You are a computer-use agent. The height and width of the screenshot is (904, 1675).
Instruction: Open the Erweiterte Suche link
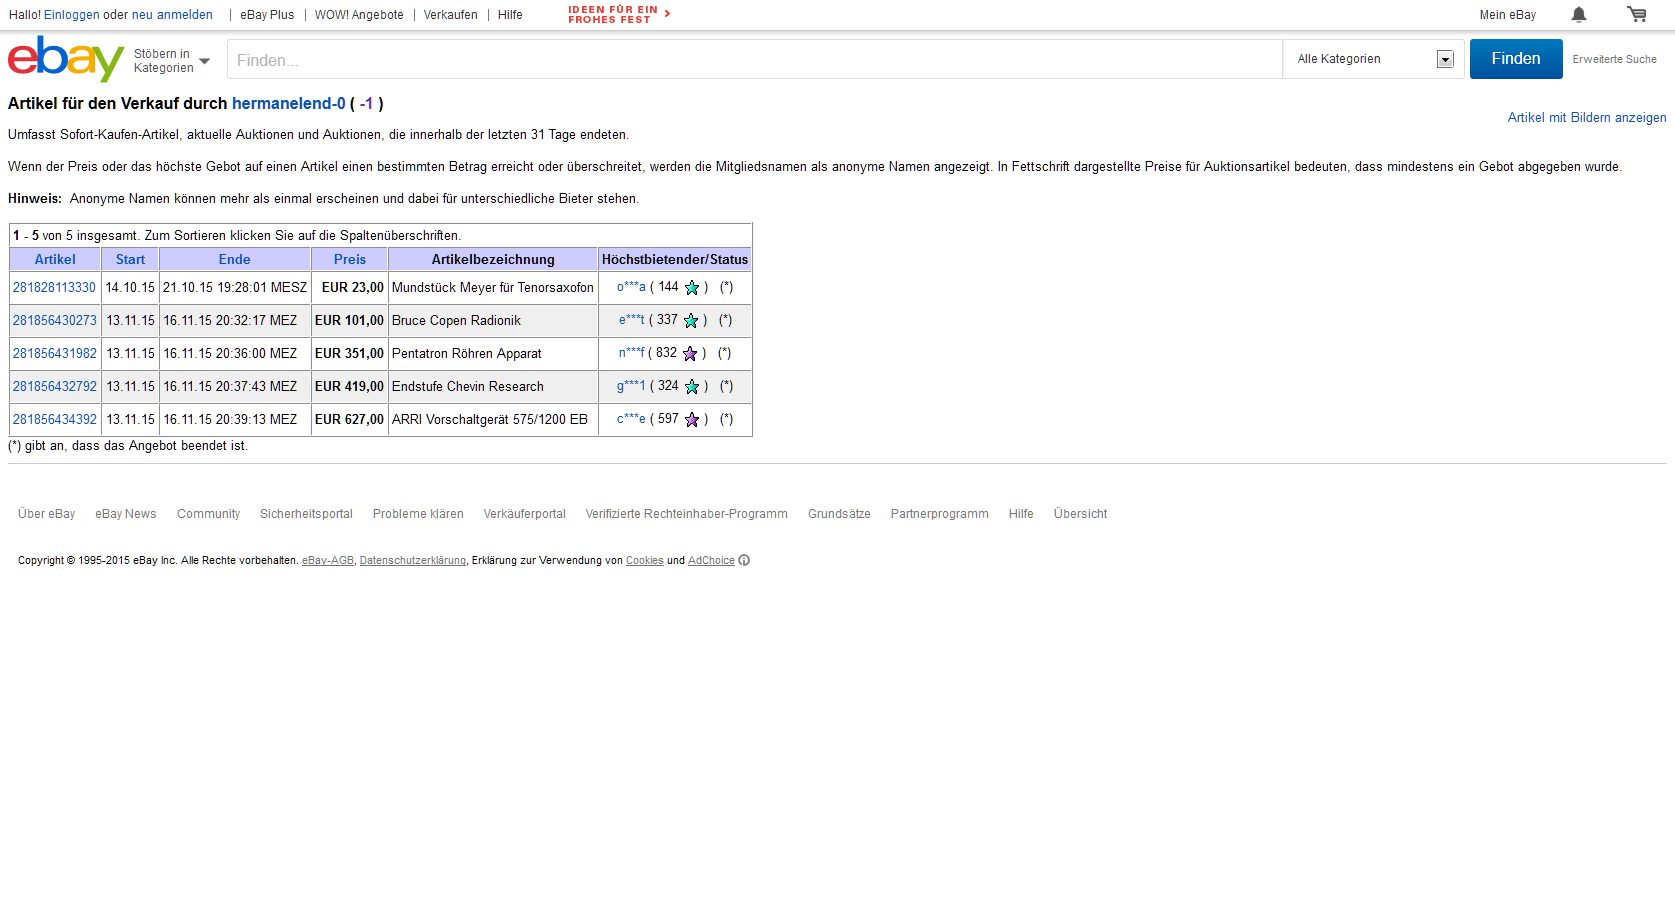pyautogui.click(x=1614, y=60)
